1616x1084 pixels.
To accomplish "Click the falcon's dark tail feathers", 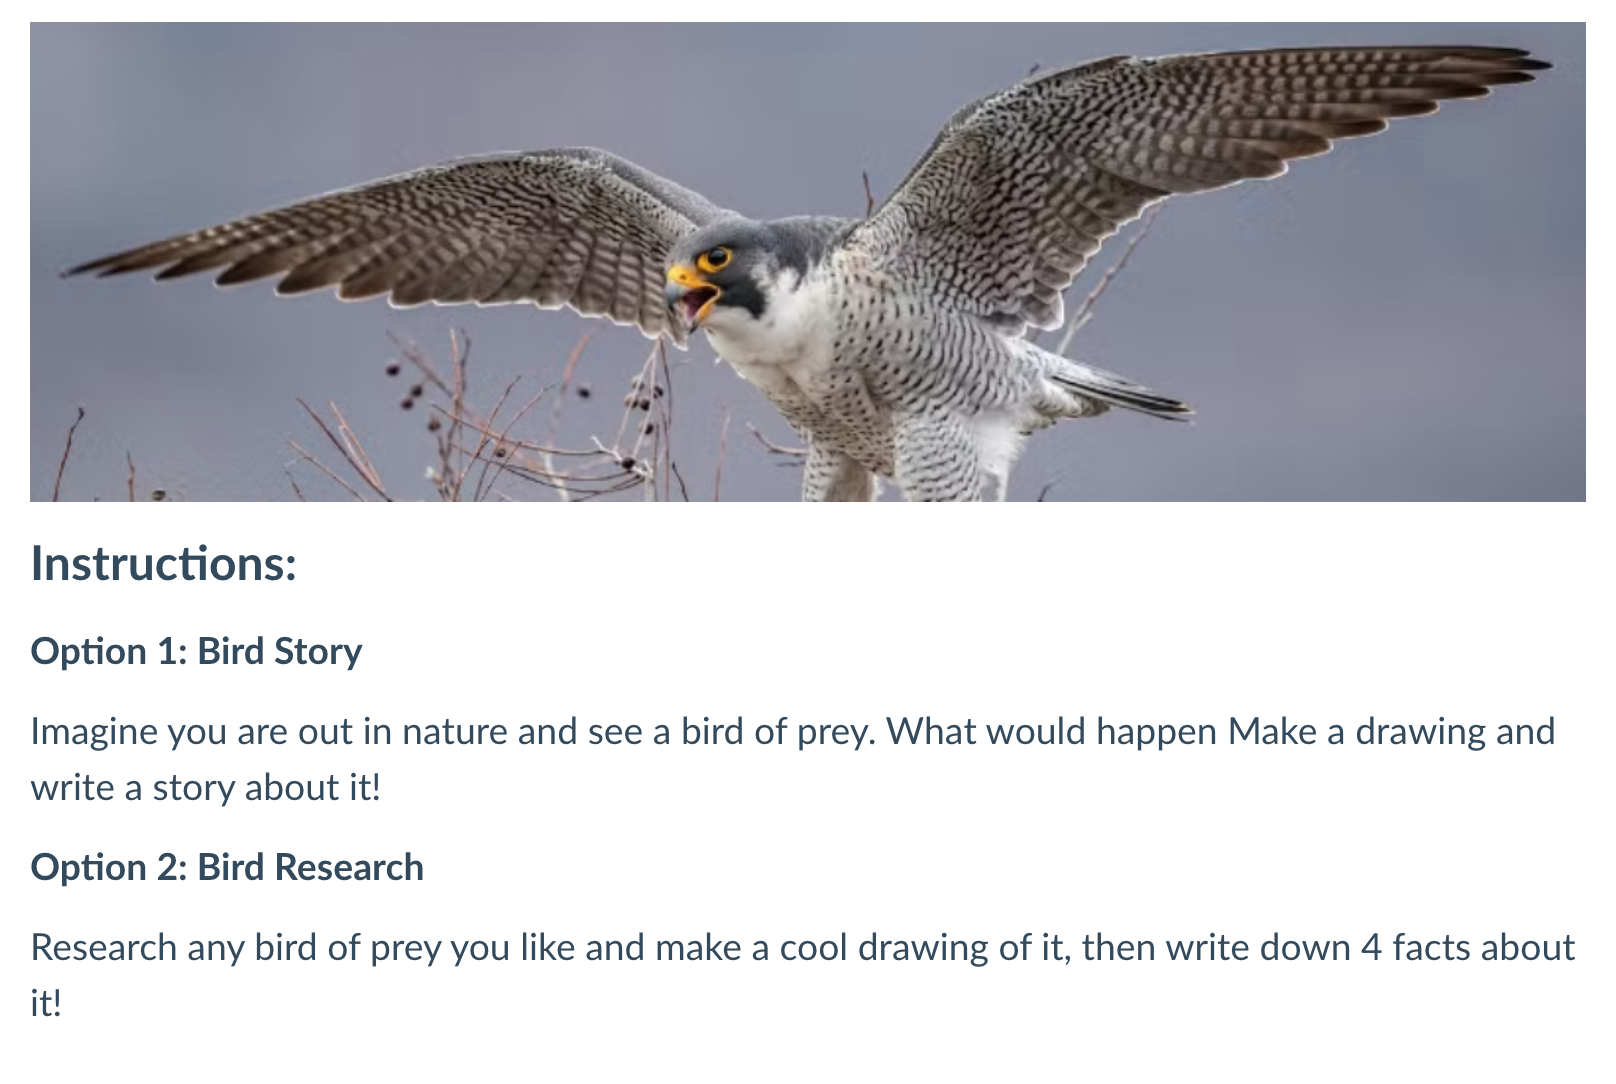I will tap(1125, 390).
